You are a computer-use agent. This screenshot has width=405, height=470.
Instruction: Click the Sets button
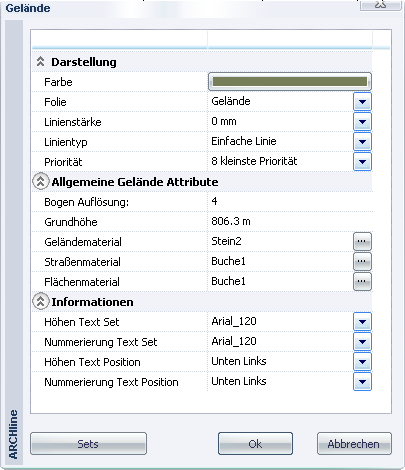[88, 444]
